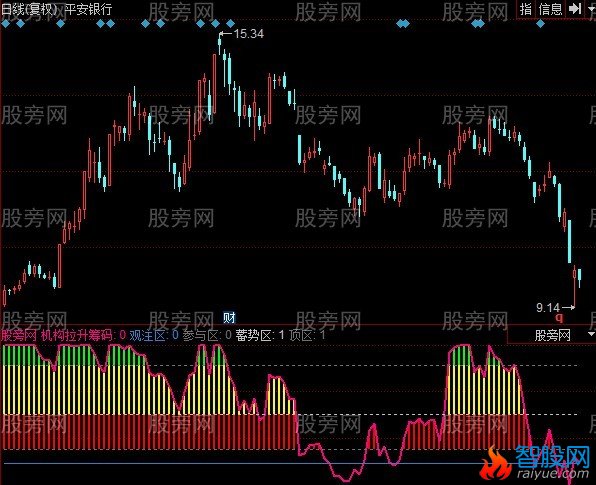Open the 信息 info button
This screenshot has width=596, height=485.
[550, 9]
